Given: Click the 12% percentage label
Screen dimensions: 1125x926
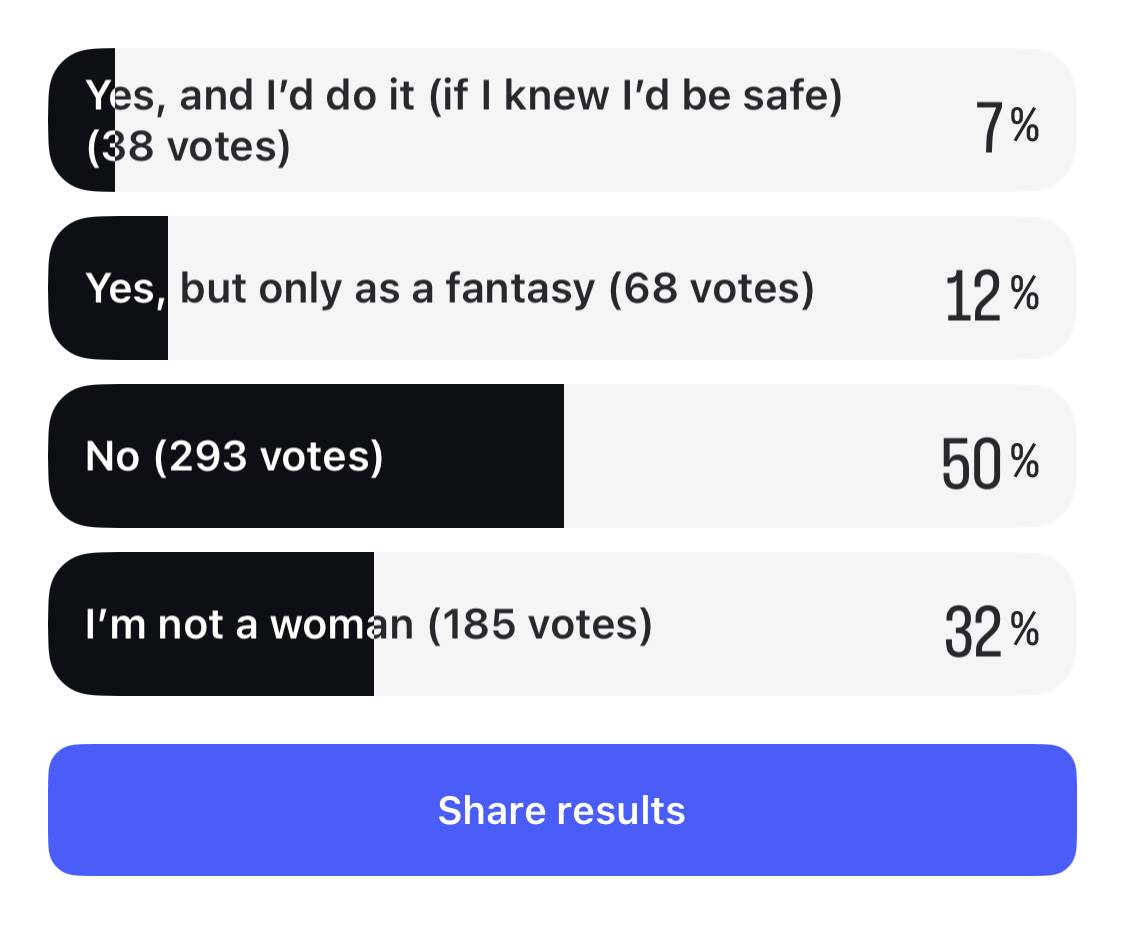Looking at the screenshot, I should (x=992, y=295).
